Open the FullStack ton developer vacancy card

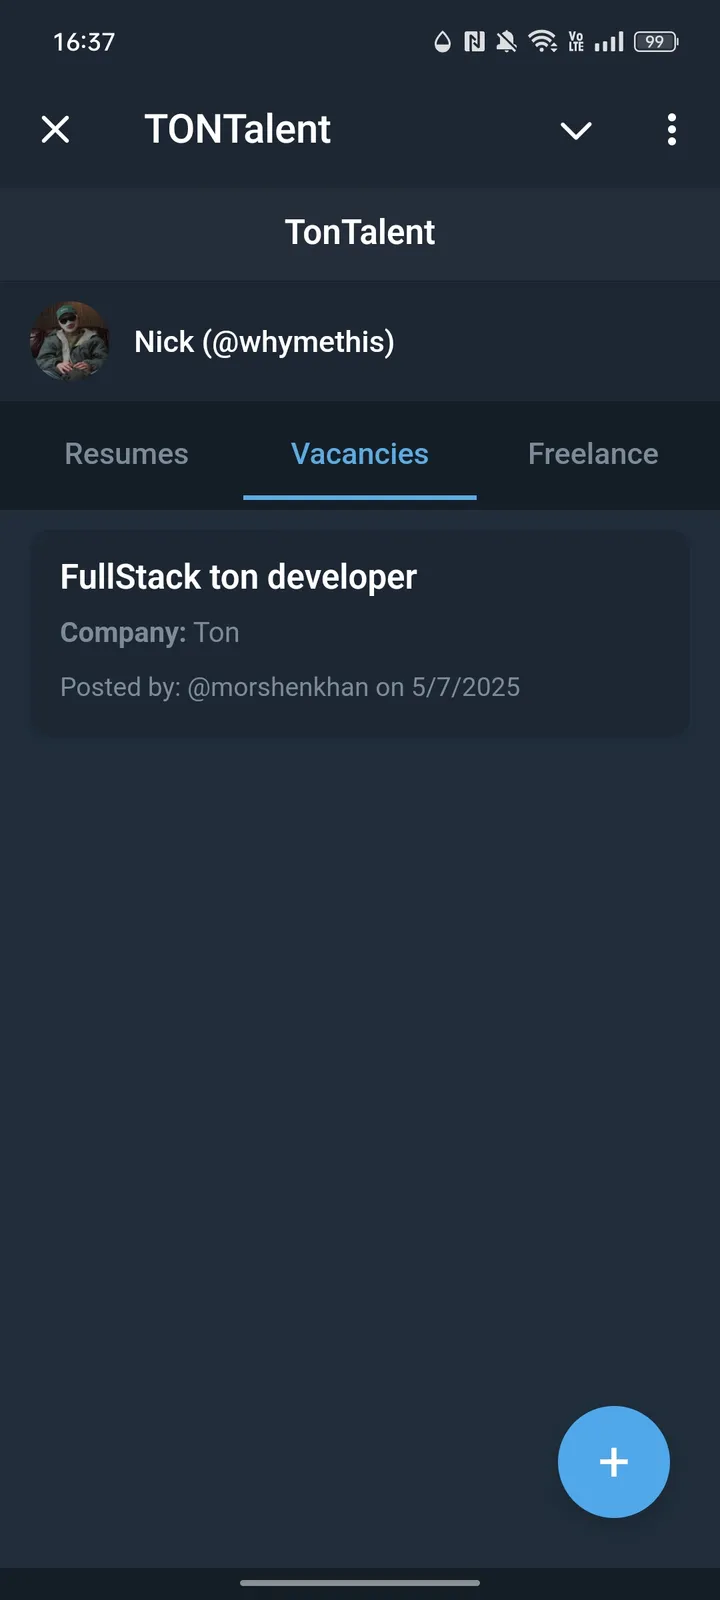360,630
